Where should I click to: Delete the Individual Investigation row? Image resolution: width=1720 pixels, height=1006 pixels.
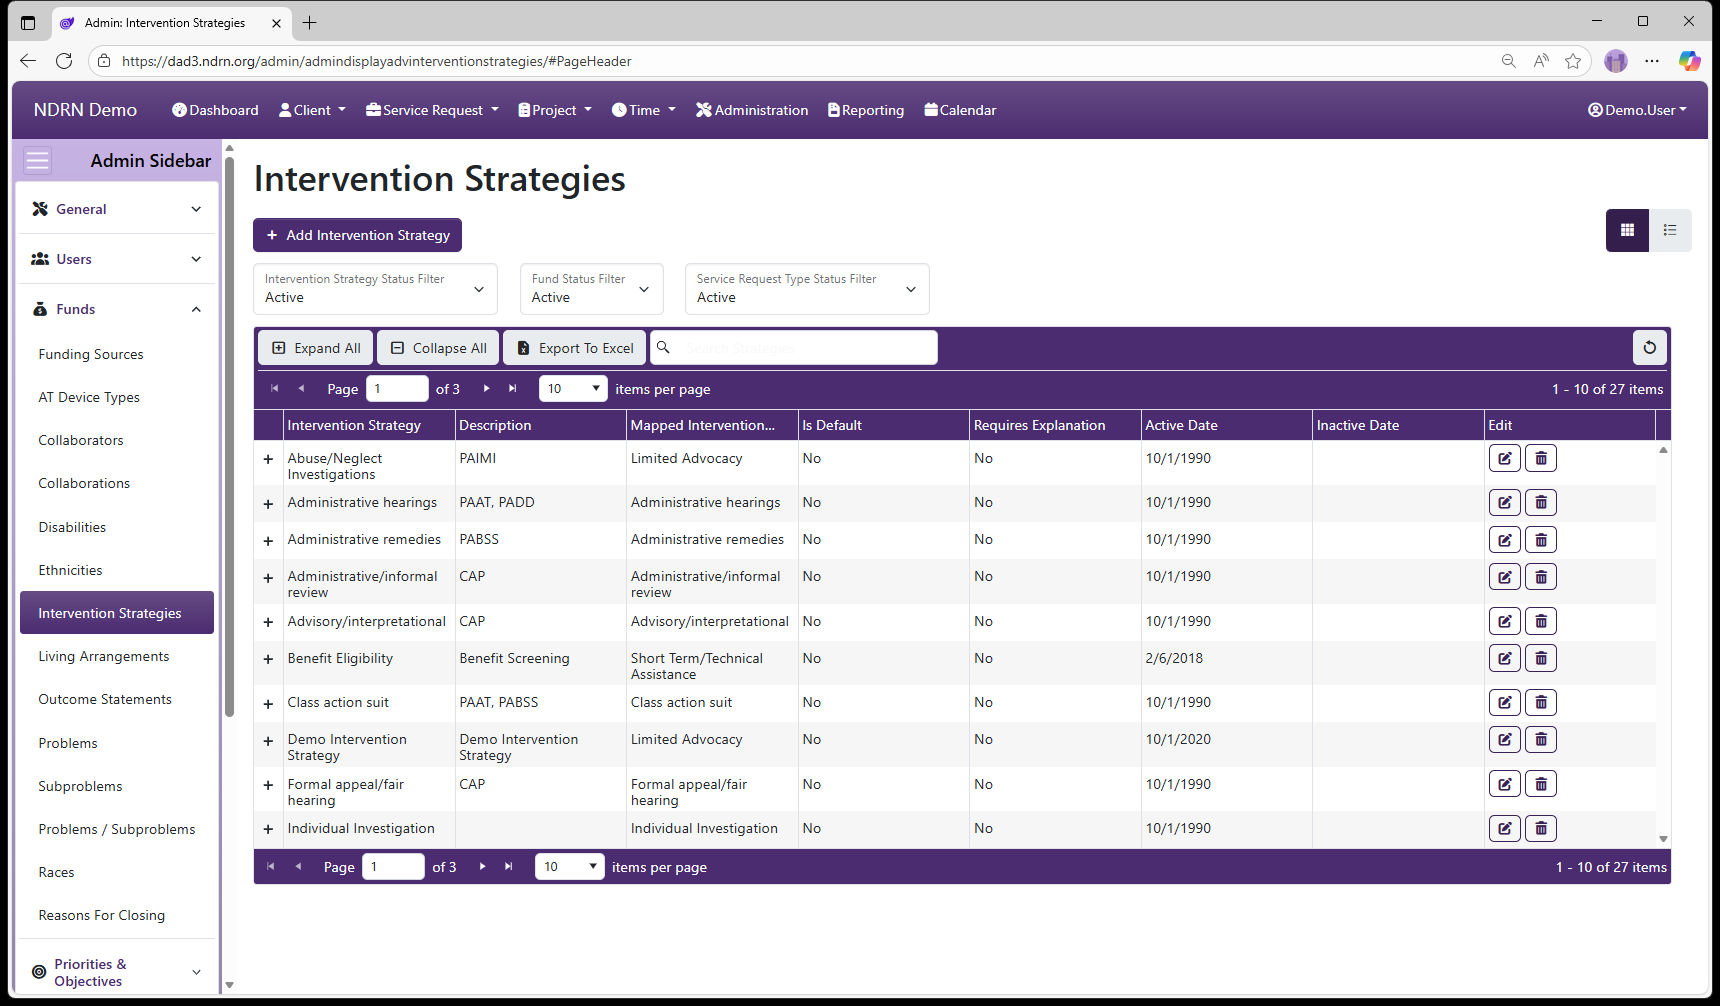pyautogui.click(x=1541, y=828)
